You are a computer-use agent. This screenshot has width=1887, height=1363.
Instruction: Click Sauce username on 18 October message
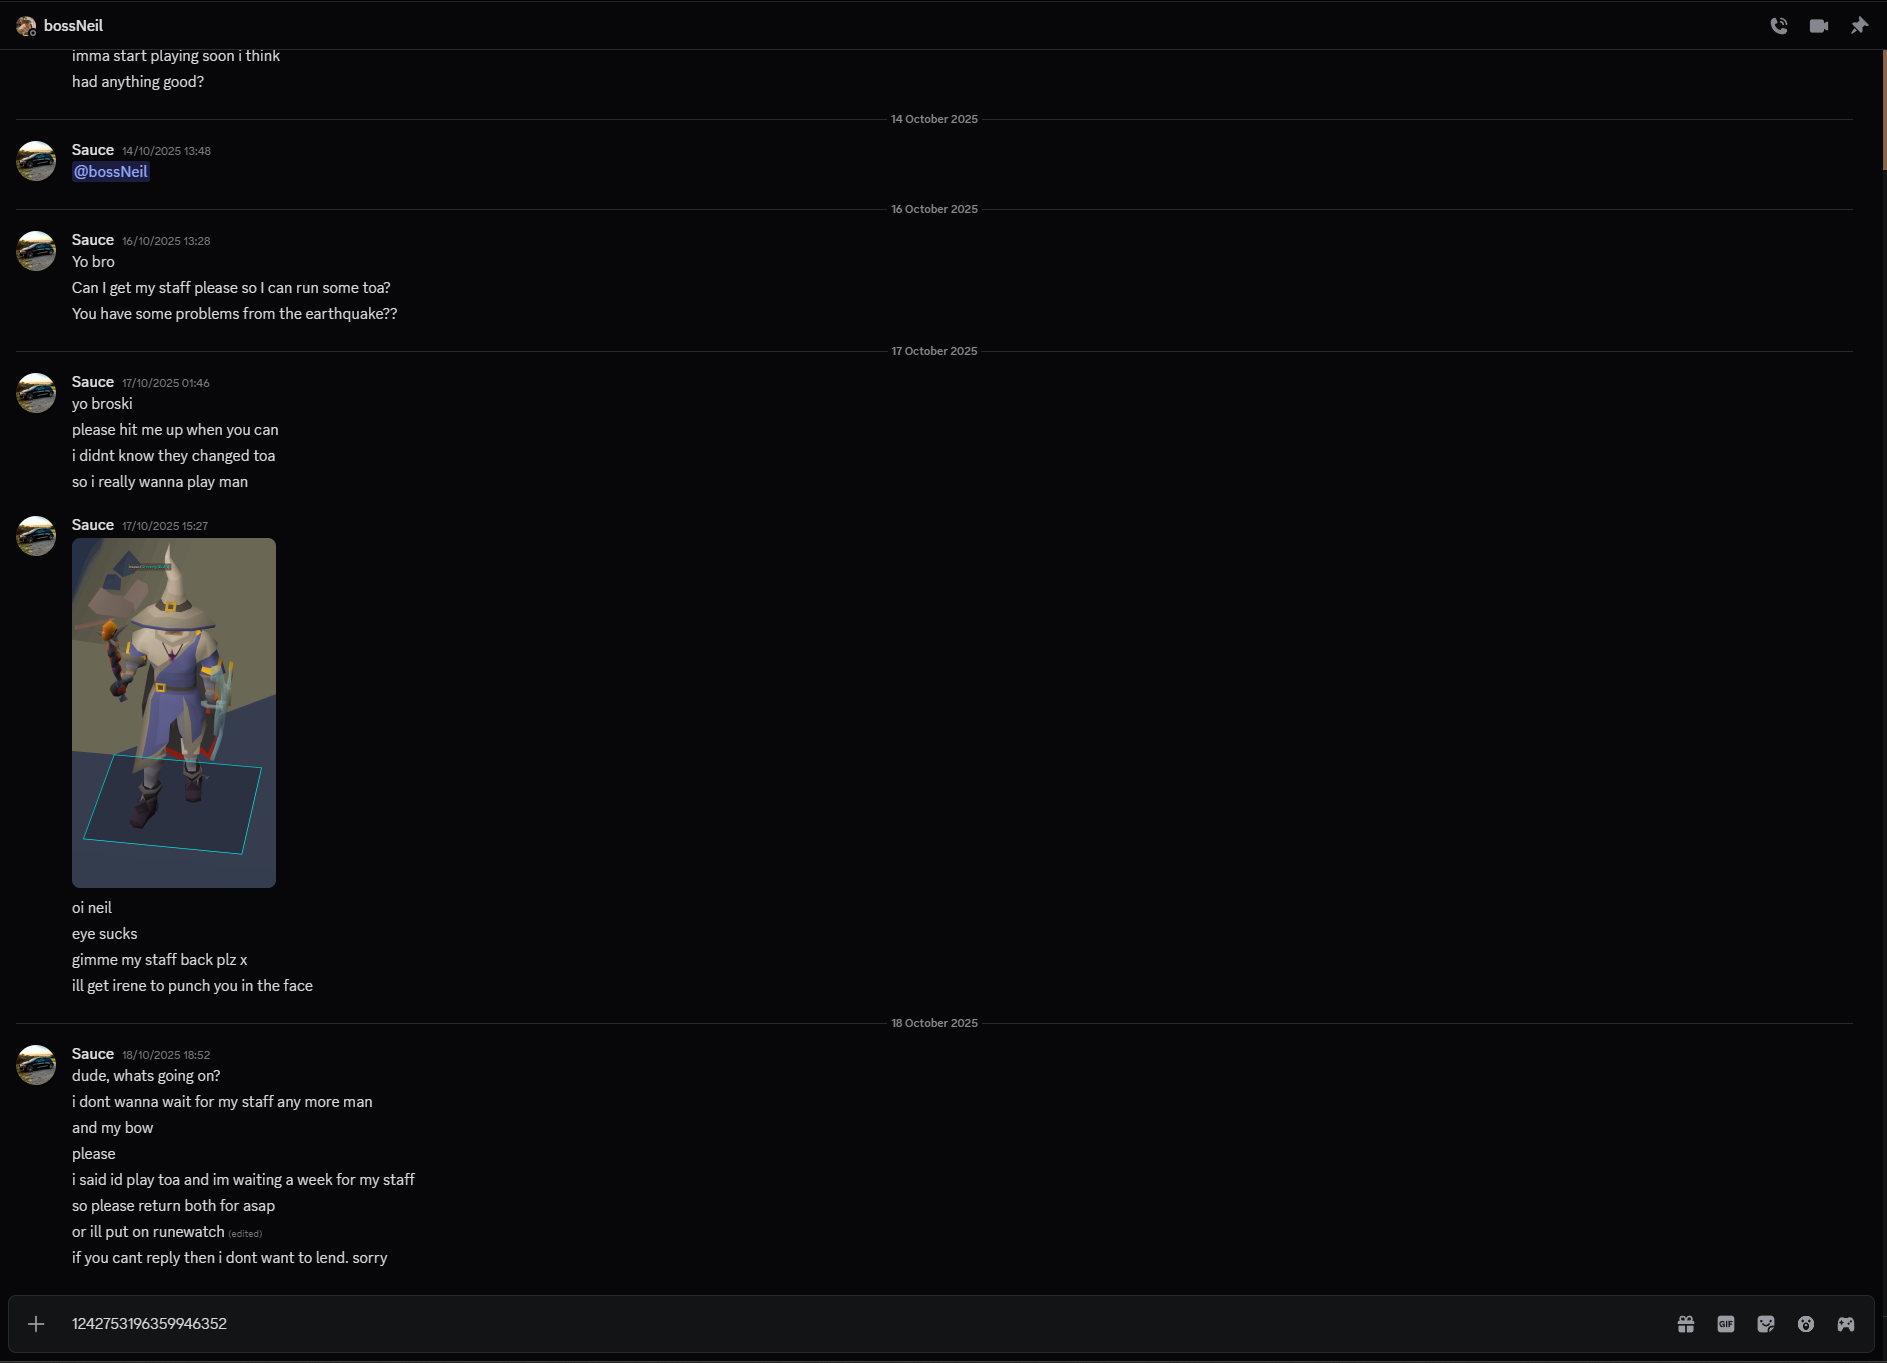tap(92, 1054)
